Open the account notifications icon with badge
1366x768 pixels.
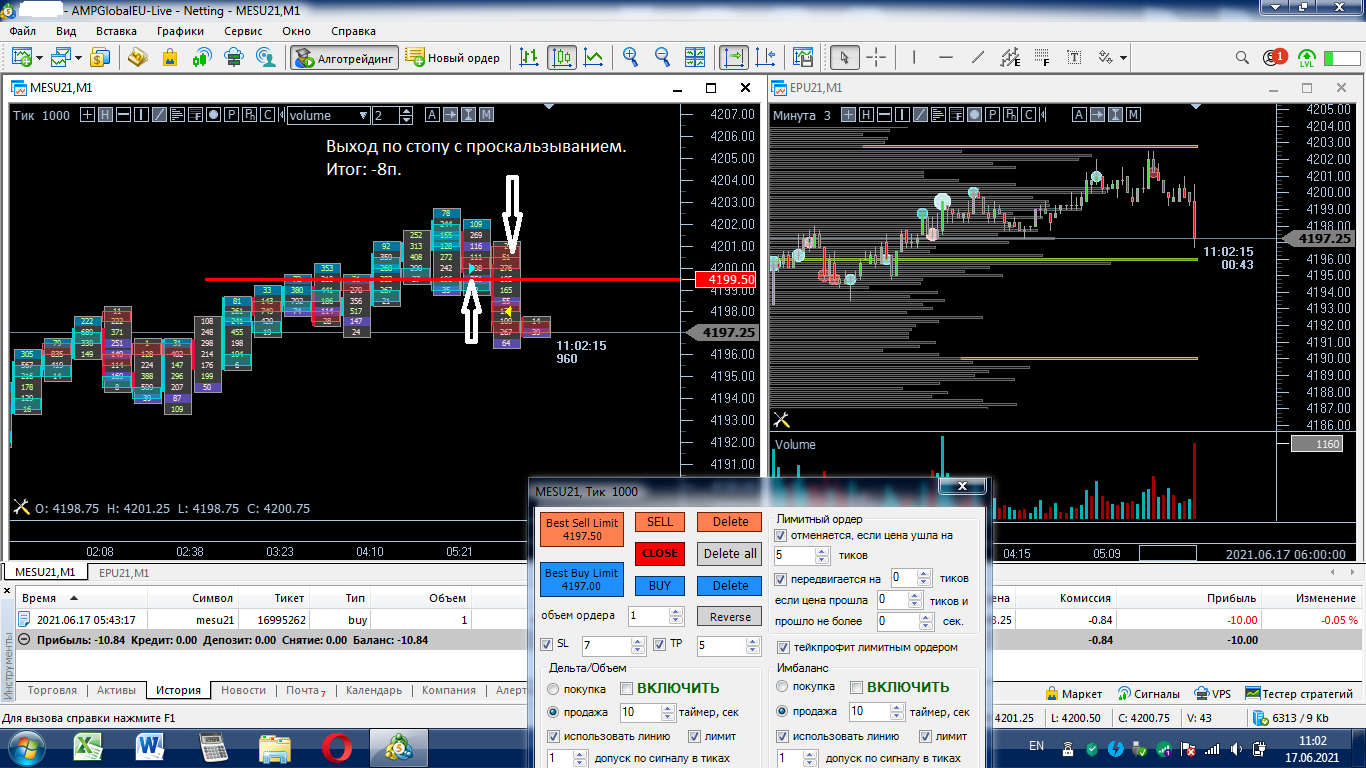point(1274,57)
